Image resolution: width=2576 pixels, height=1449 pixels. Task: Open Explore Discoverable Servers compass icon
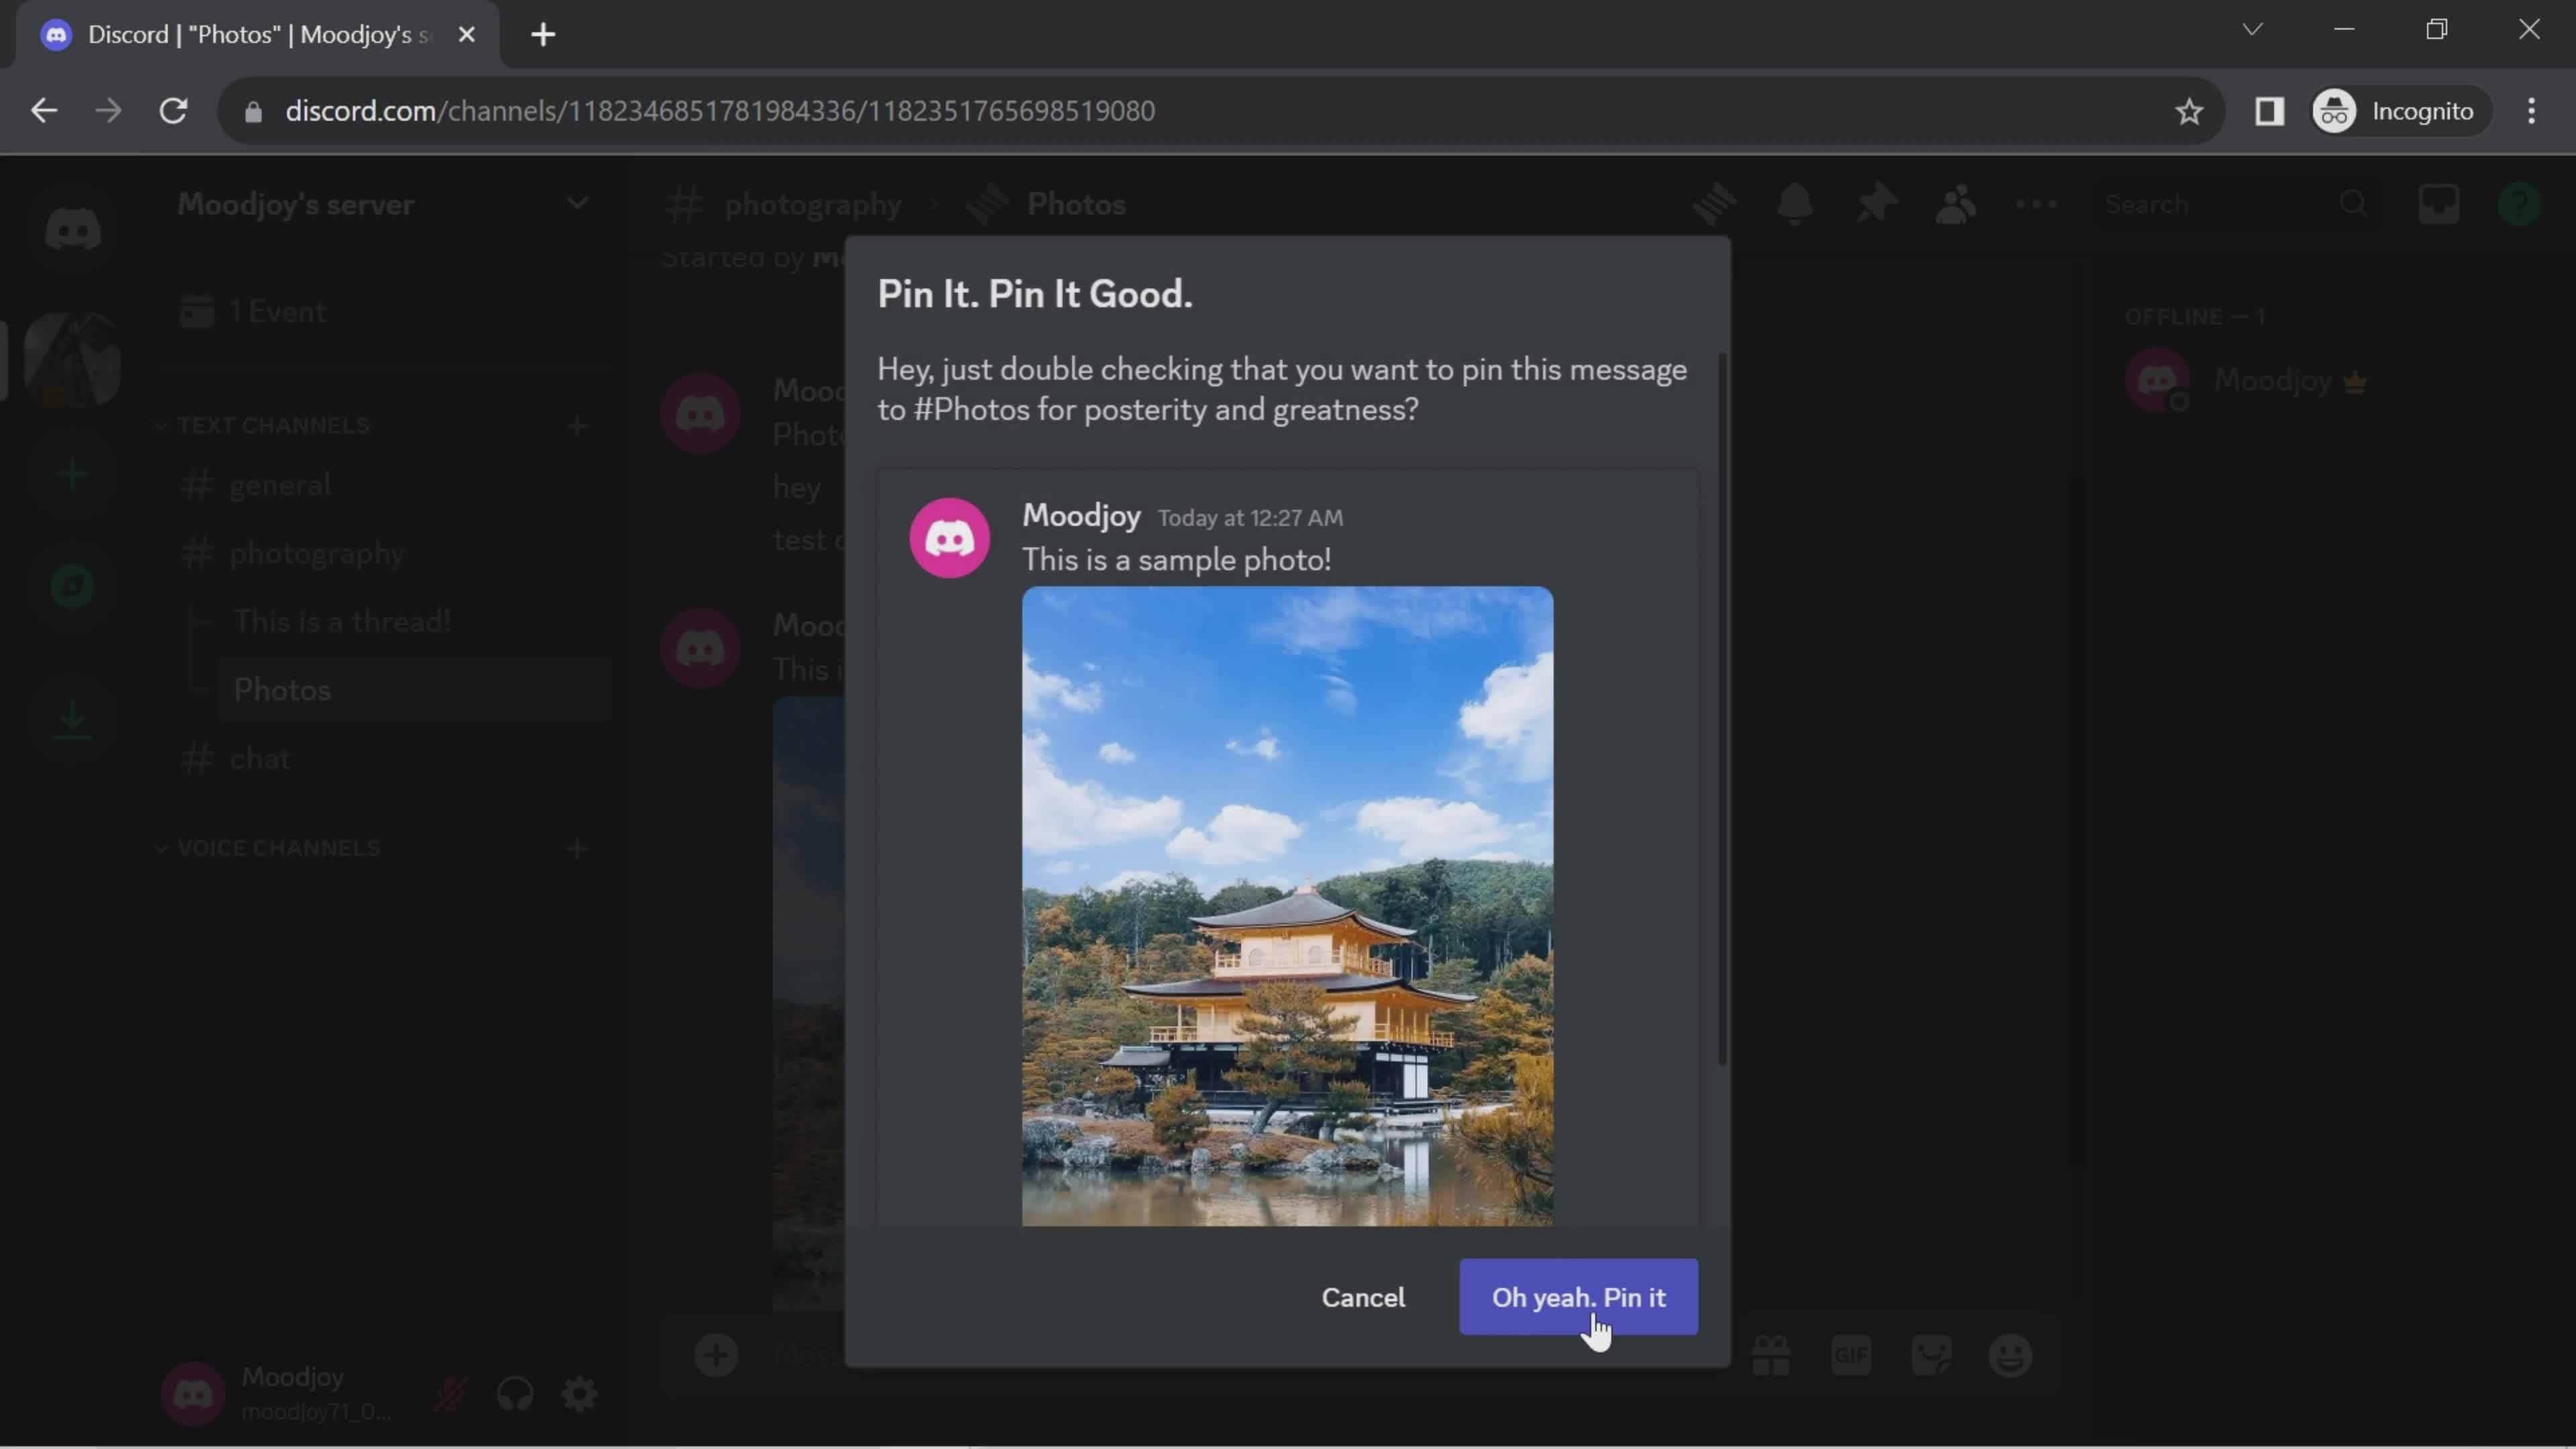72,586
